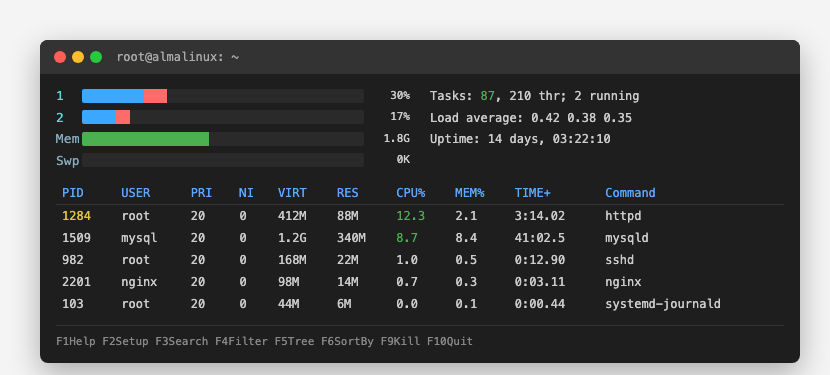Click the 1.2G VIRT value

click(292, 238)
